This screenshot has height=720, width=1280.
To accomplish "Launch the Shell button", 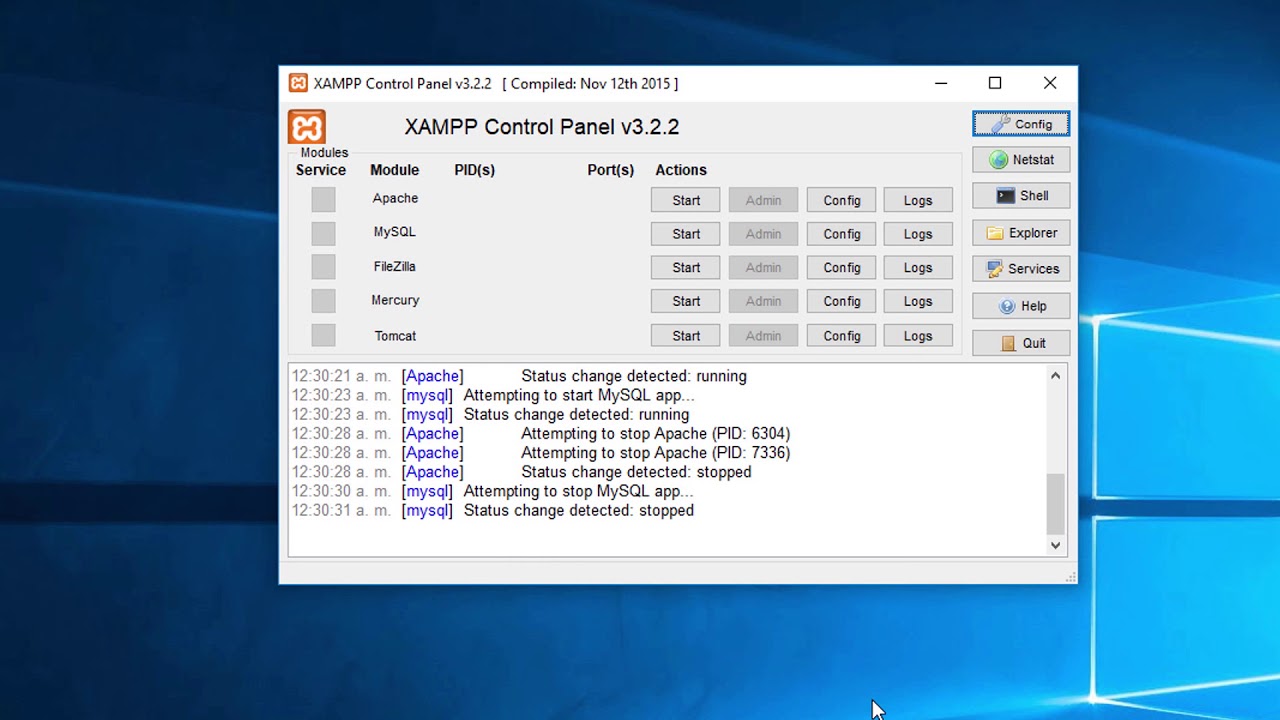I will 1021,196.
